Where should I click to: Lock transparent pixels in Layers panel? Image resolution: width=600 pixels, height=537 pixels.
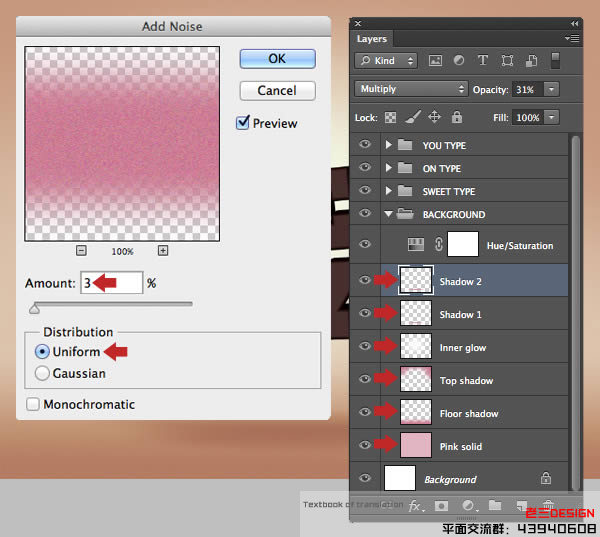click(x=391, y=117)
